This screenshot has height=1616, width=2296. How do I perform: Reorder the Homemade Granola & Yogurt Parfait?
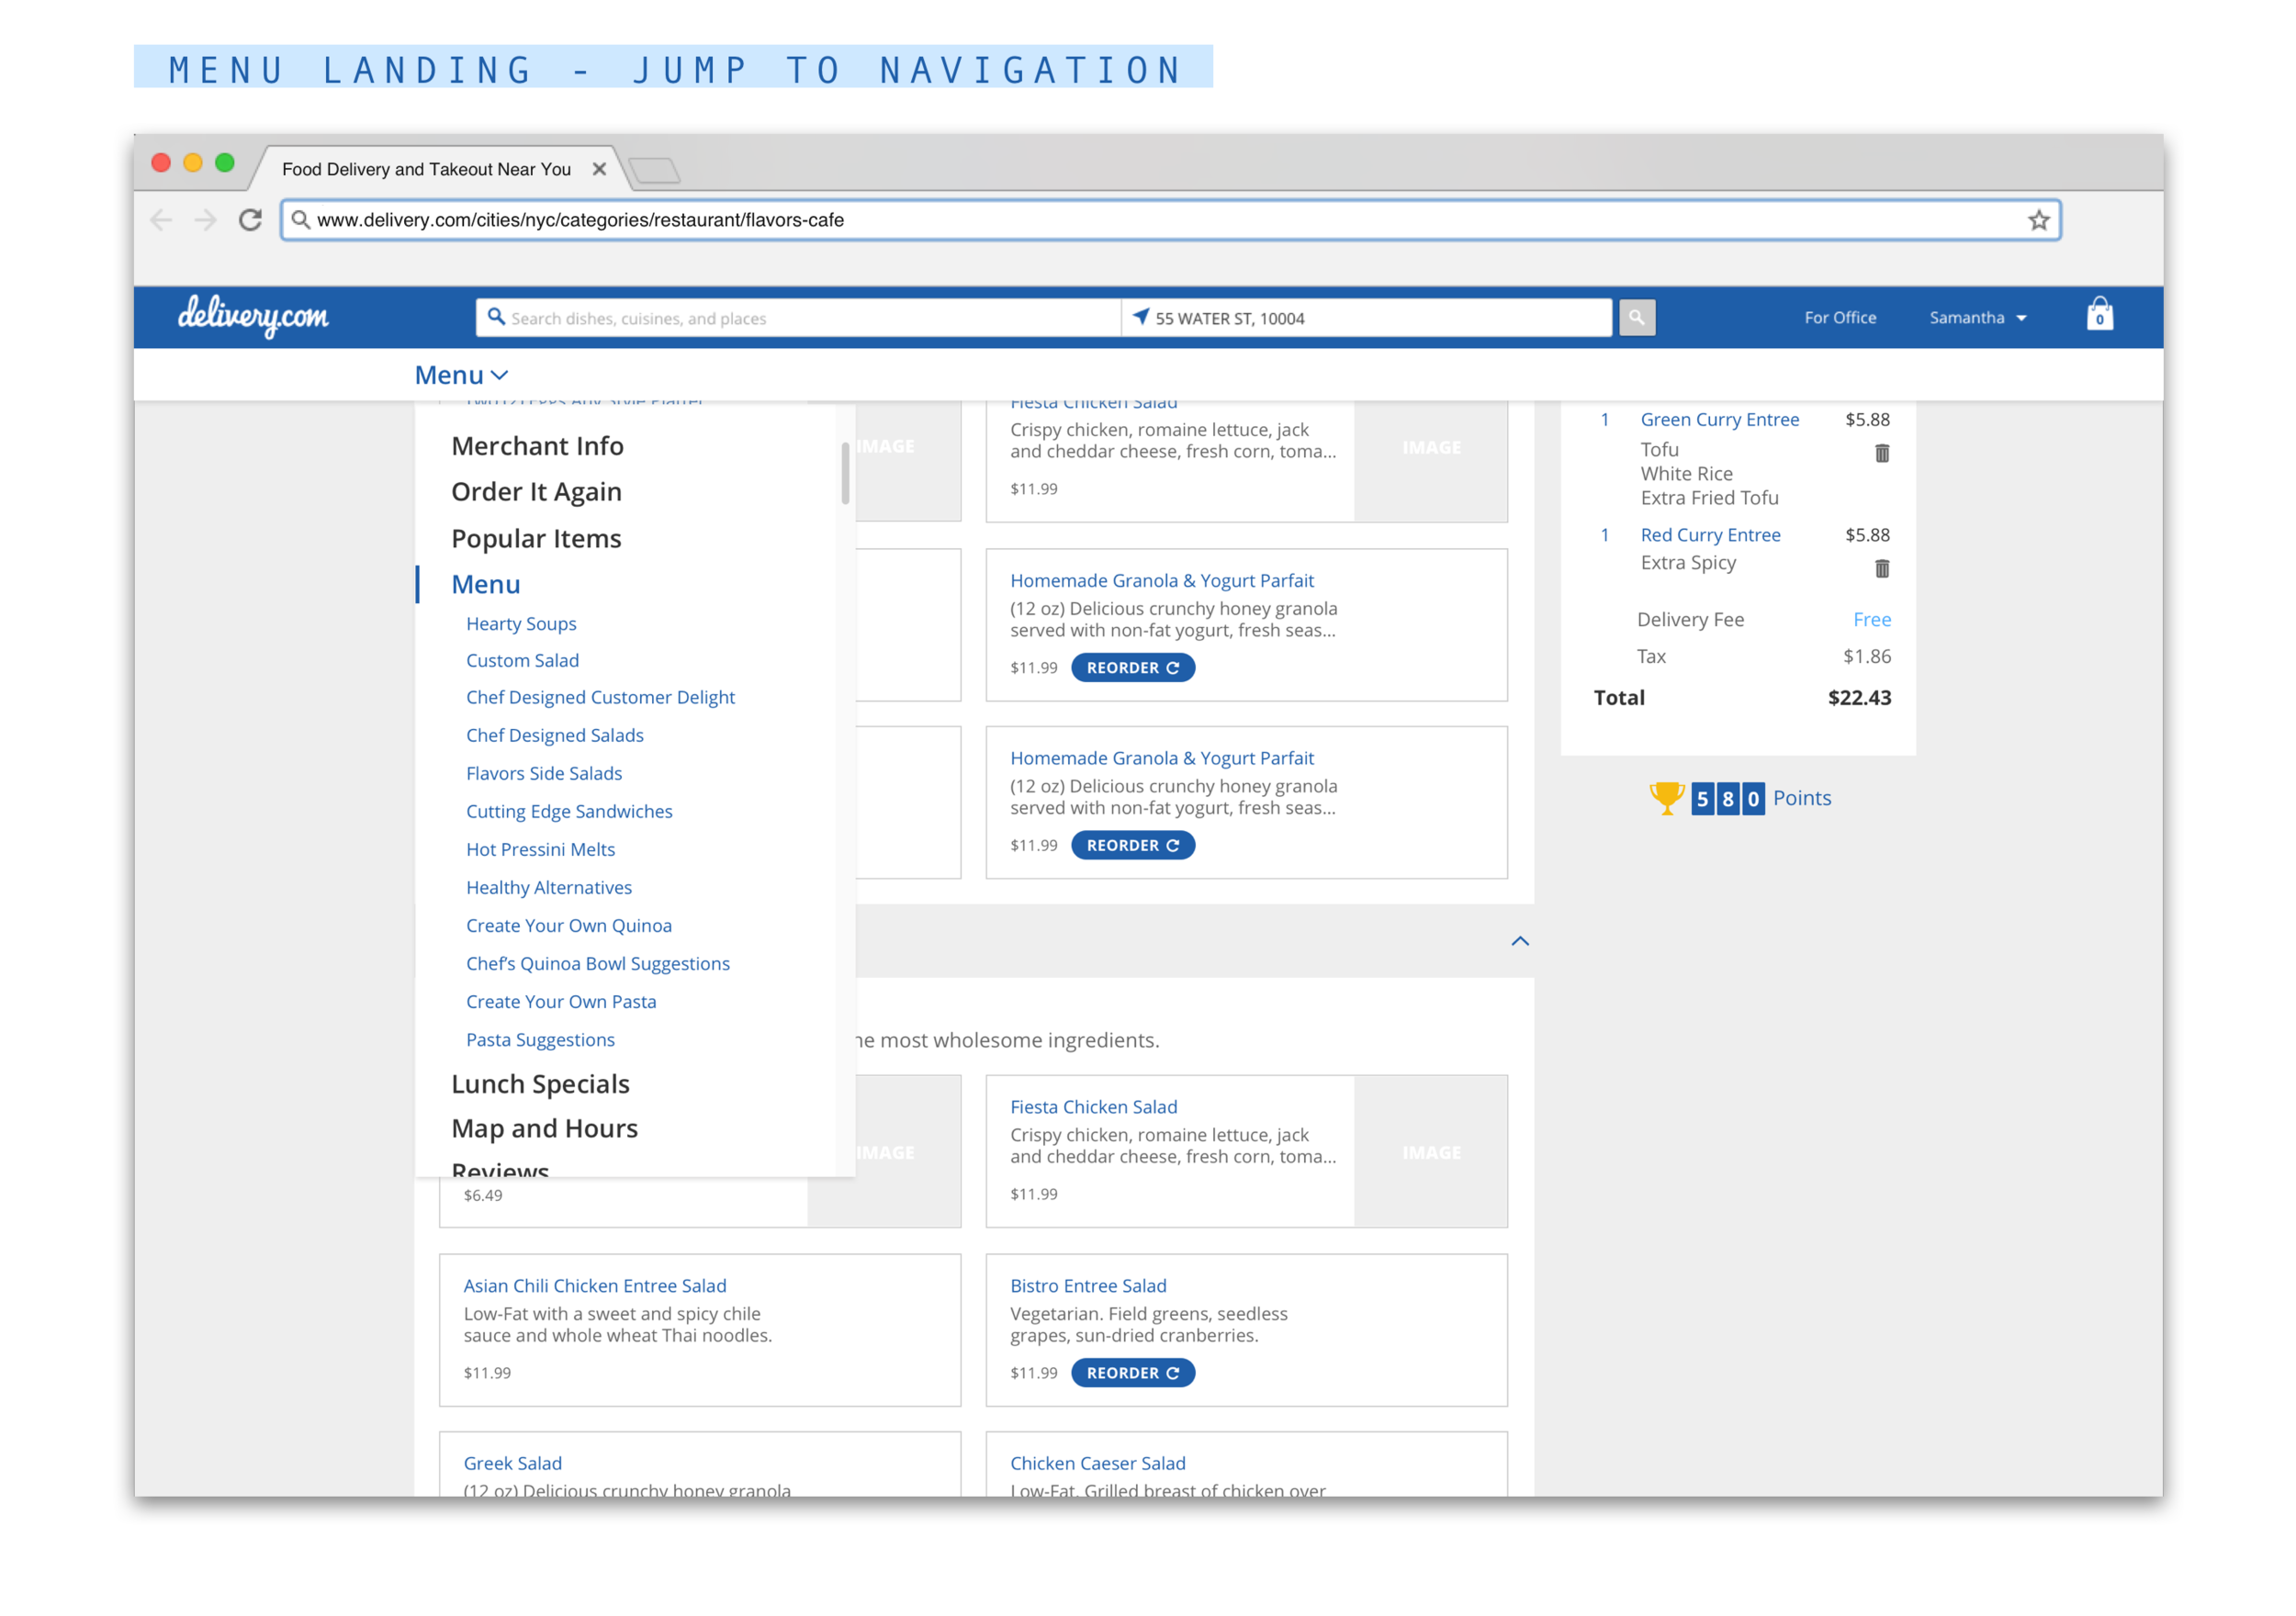1132,667
